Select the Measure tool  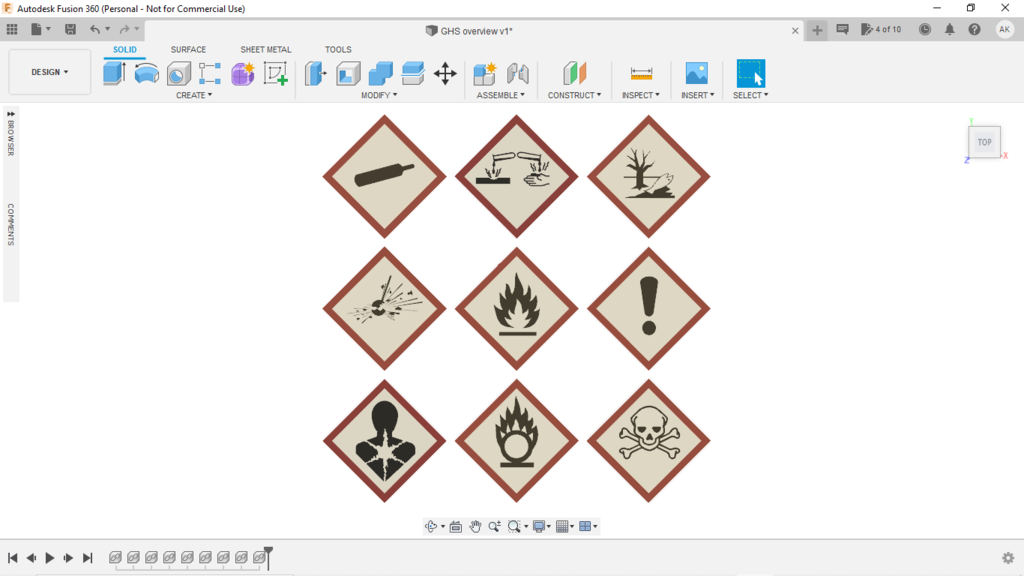point(641,74)
